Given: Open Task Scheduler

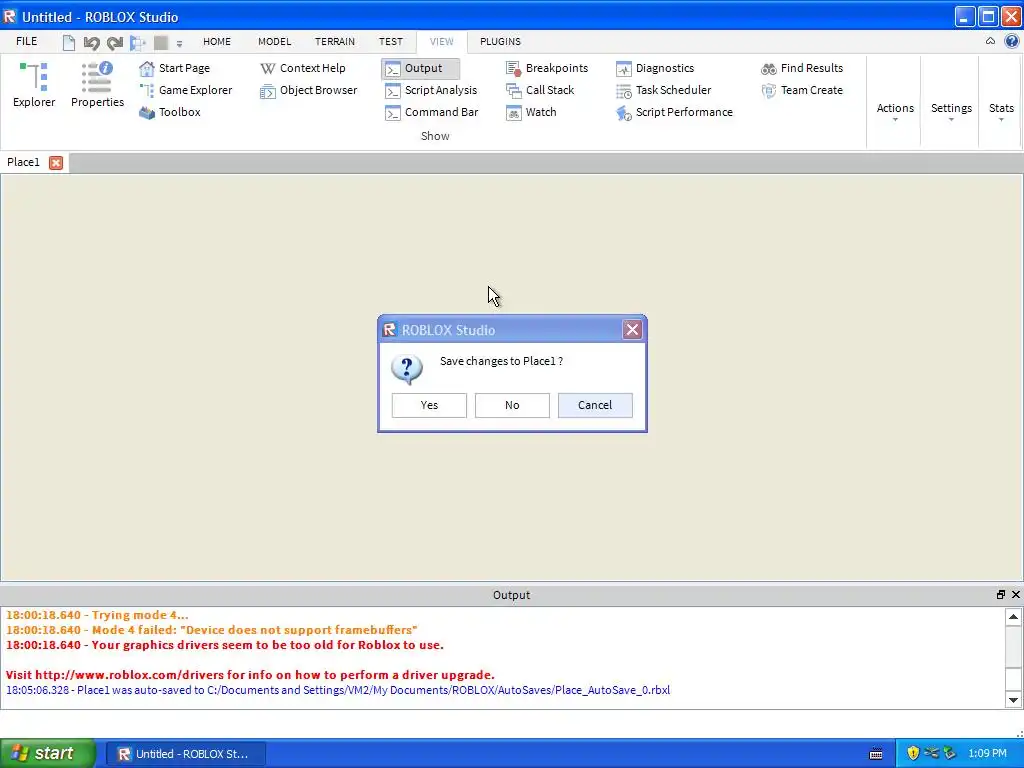Looking at the screenshot, I should (664, 90).
